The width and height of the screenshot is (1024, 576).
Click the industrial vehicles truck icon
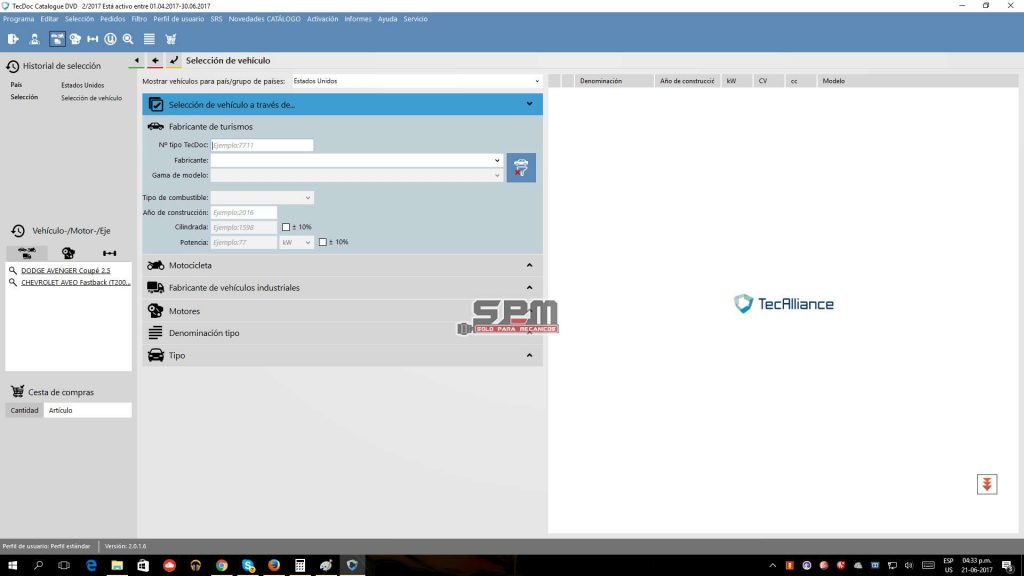tap(155, 287)
